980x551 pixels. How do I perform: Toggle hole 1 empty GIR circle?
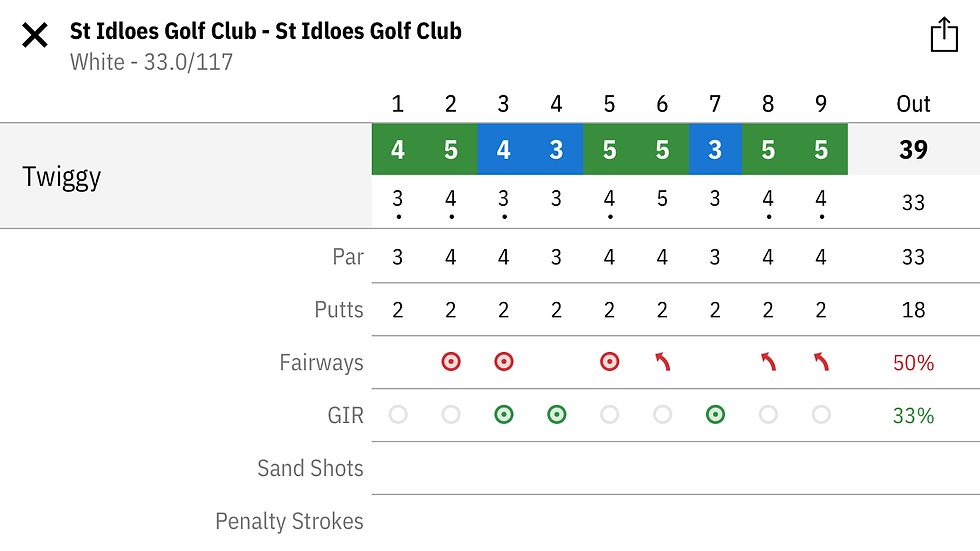[x=398, y=415]
